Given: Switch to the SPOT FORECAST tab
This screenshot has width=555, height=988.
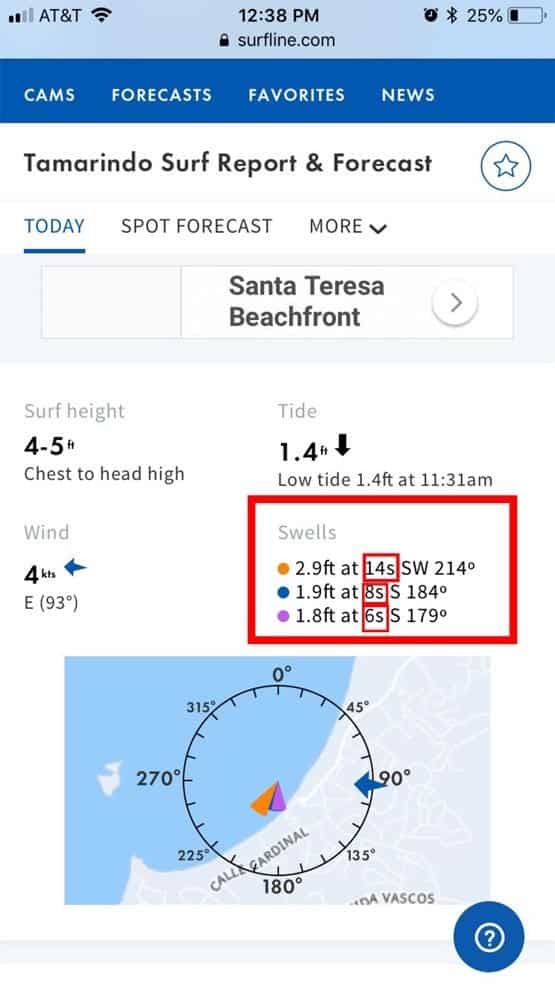Looking at the screenshot, I should click(x=197, y=226).
